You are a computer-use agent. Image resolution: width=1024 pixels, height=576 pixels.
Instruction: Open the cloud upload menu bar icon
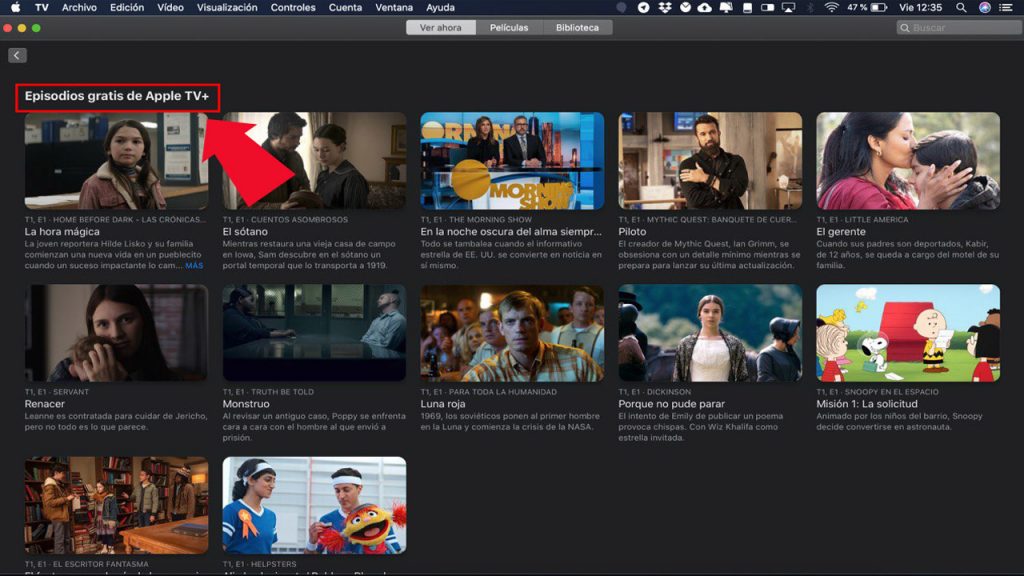click(x=705, y=8)
